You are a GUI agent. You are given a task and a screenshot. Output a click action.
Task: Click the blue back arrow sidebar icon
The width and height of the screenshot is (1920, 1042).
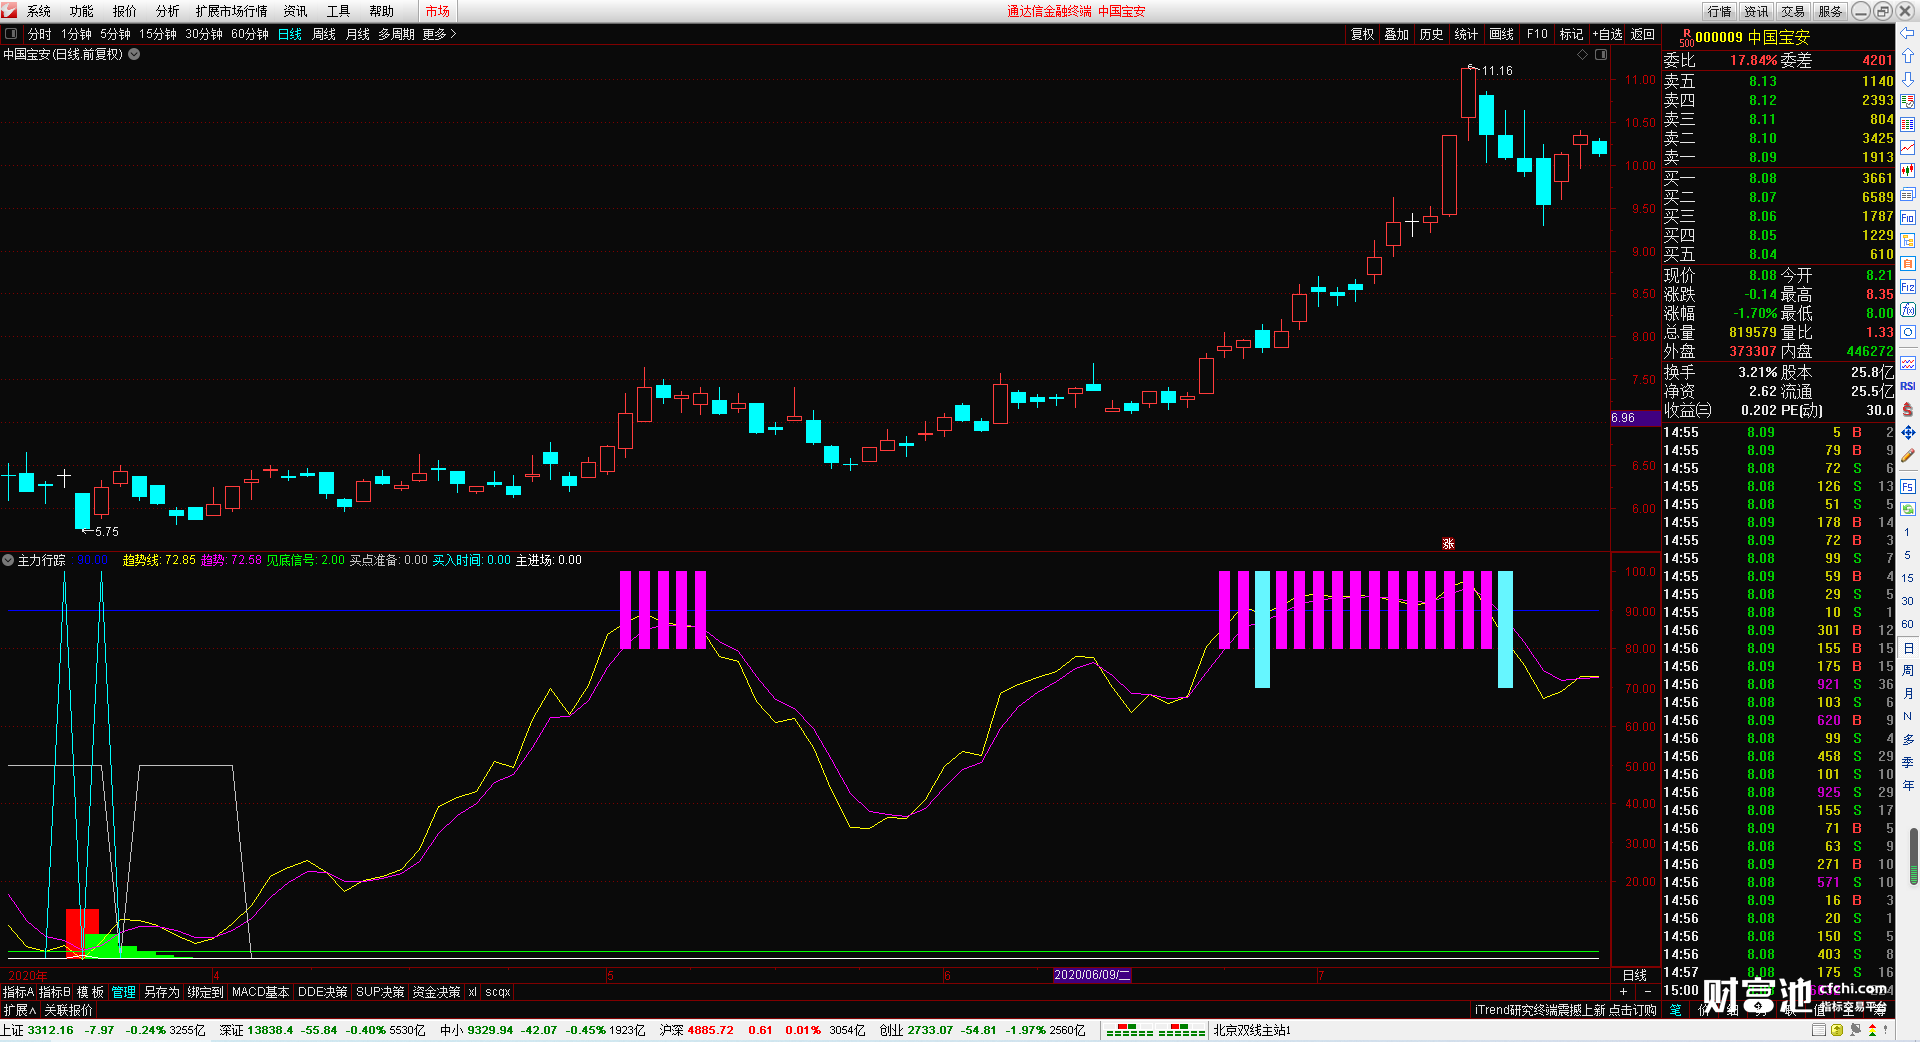click(1908, 32)
